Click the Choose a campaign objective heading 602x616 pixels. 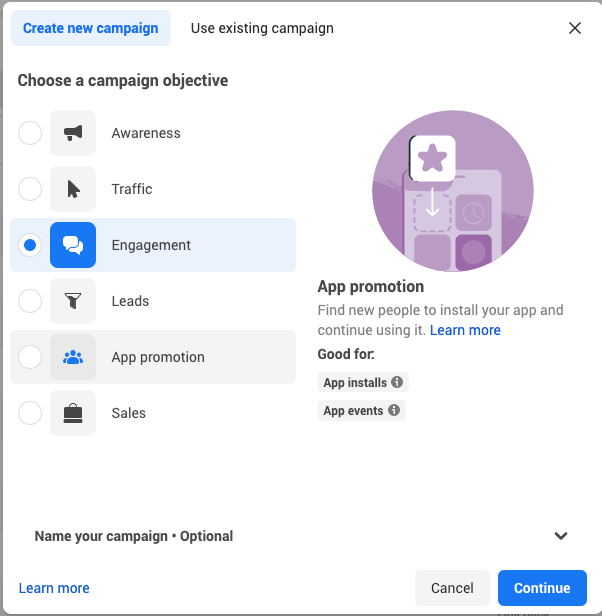pos(123,81)
